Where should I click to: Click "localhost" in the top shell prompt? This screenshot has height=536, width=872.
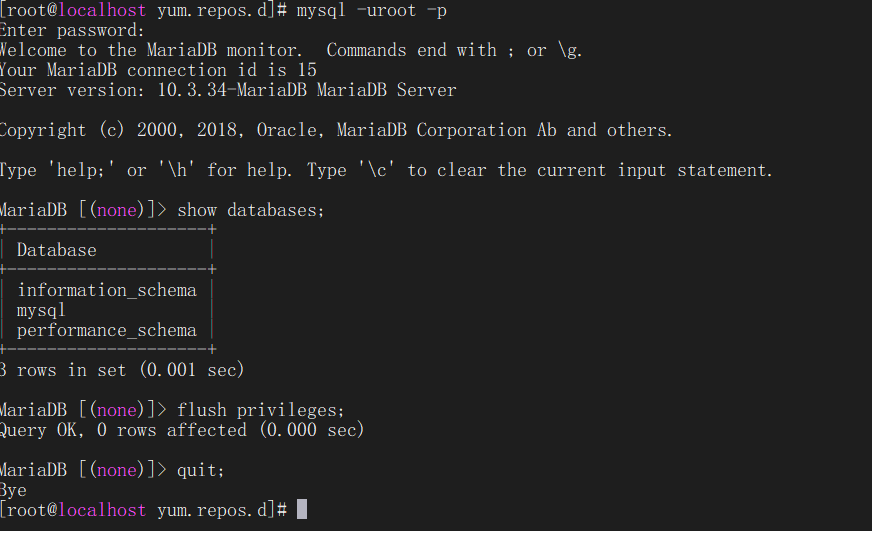(102, 10)
